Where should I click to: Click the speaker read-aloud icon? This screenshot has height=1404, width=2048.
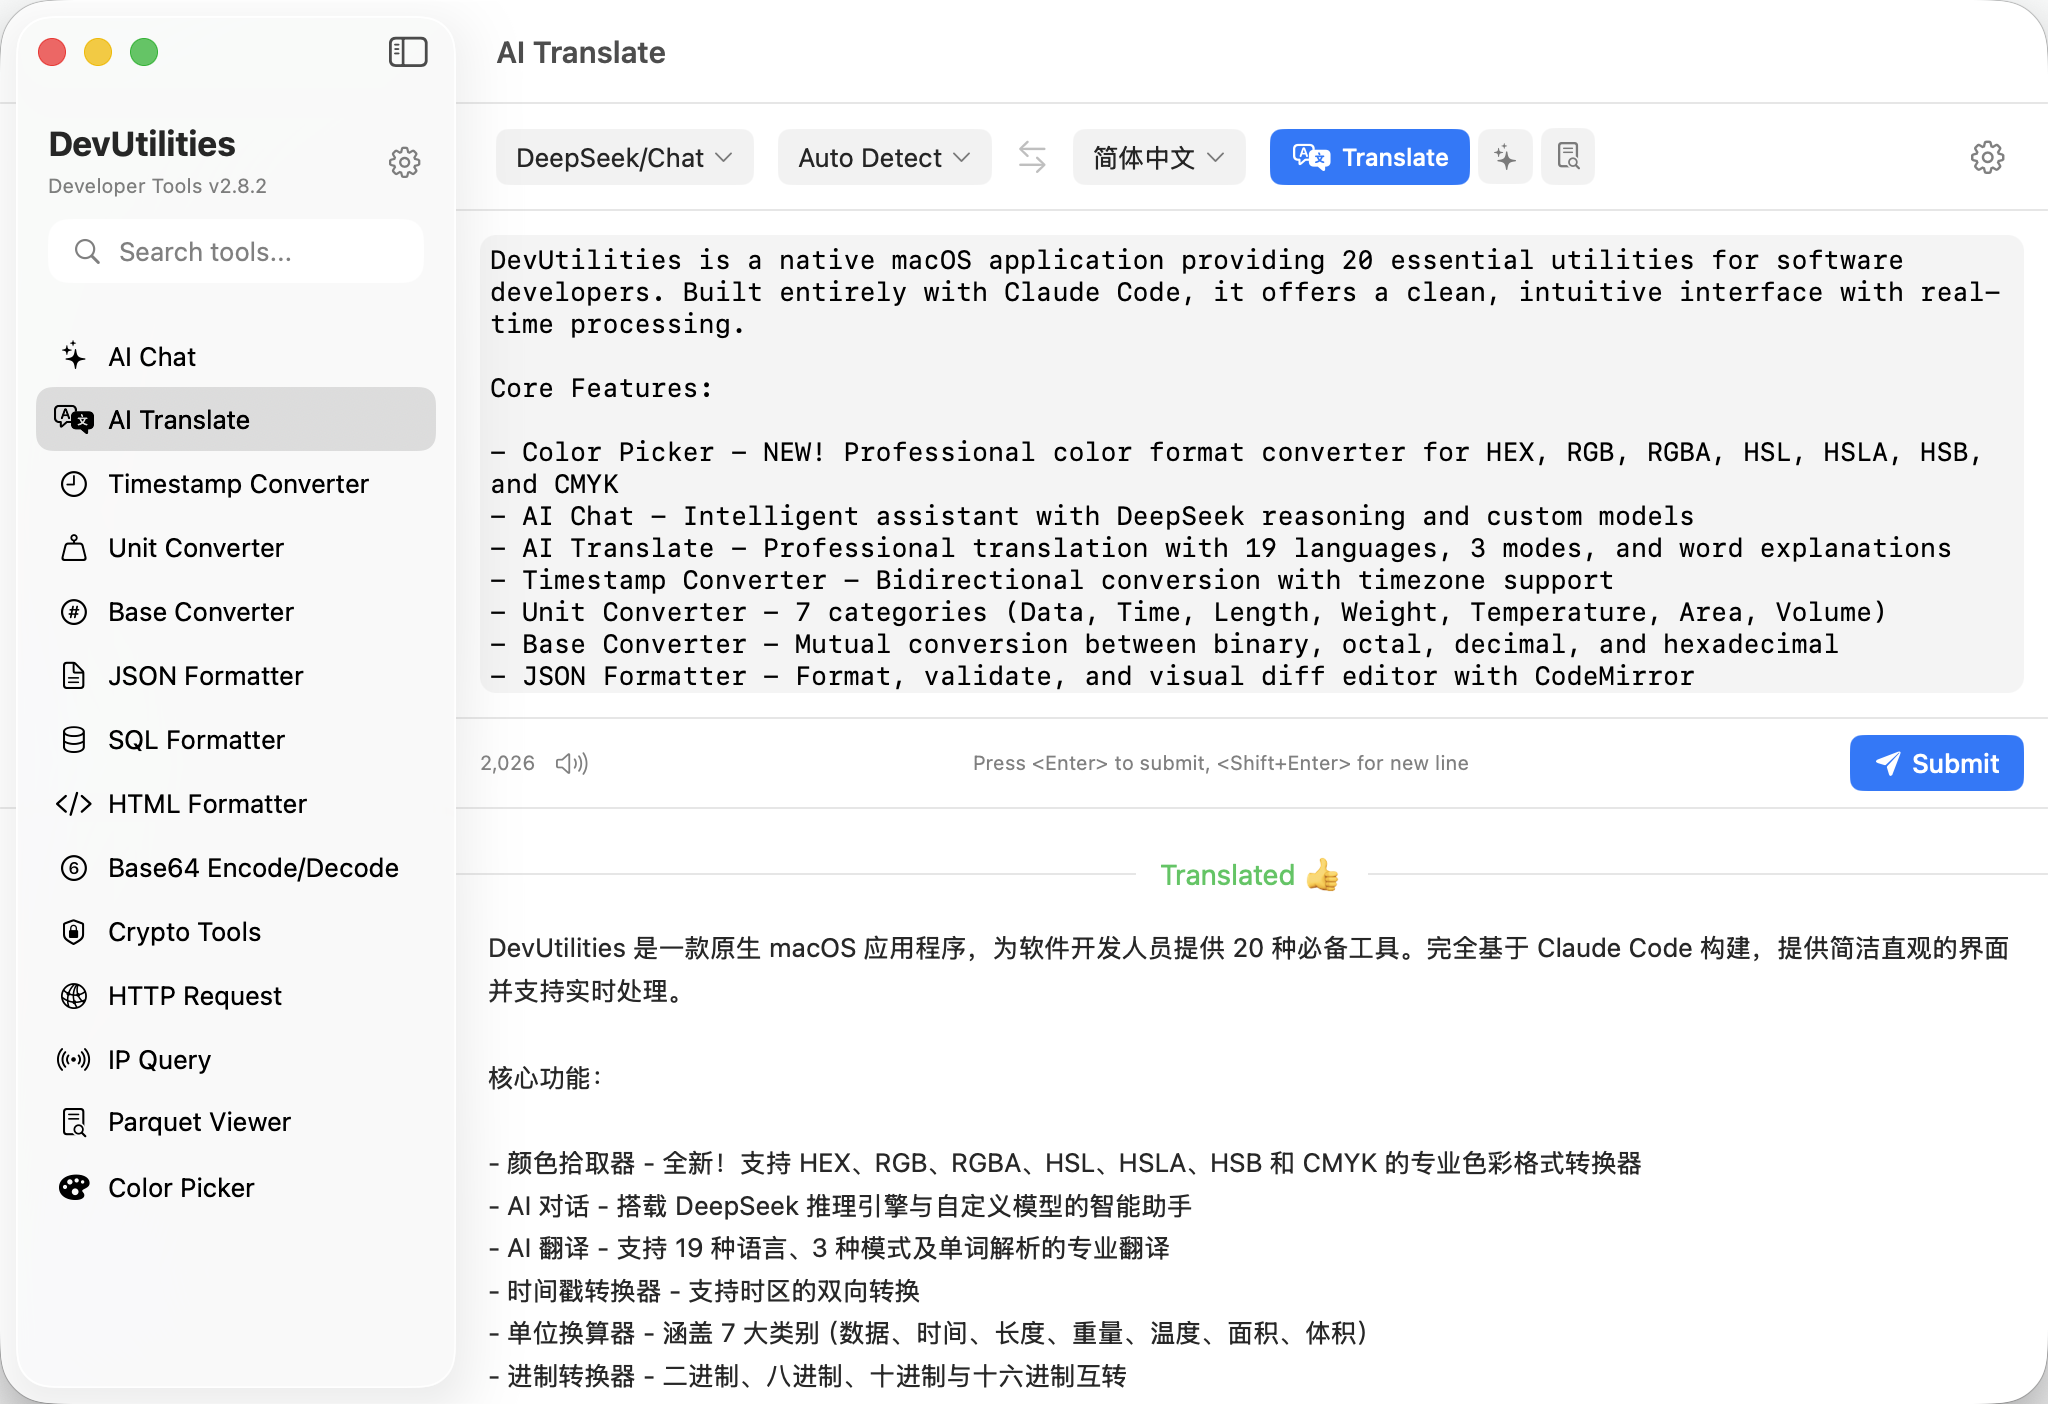[x=572, y=763]
